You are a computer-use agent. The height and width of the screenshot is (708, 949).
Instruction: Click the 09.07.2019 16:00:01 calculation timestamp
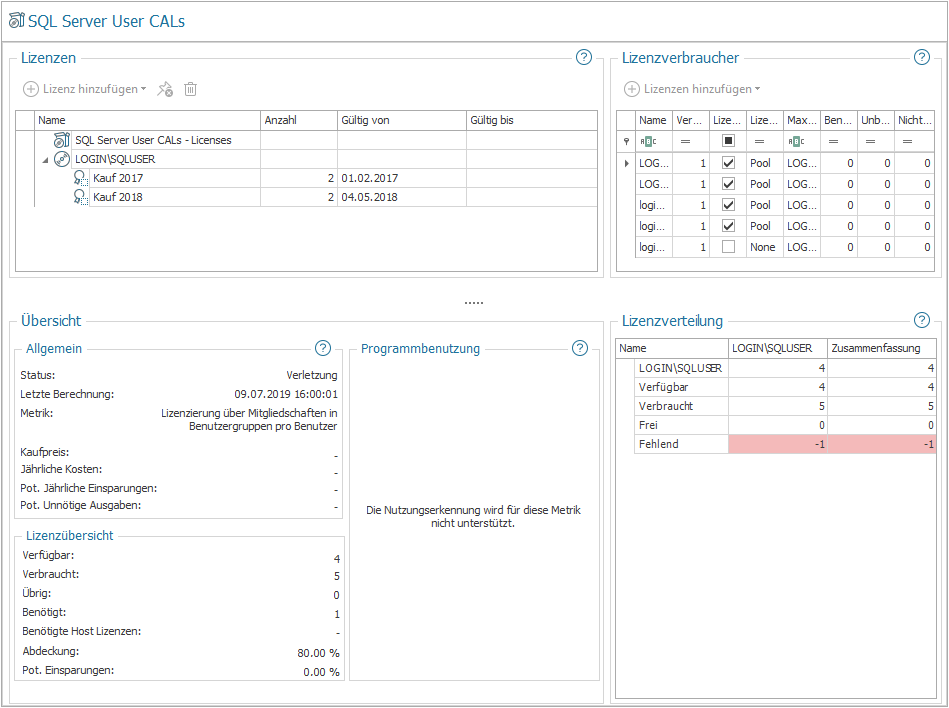(x=286, y=395)
